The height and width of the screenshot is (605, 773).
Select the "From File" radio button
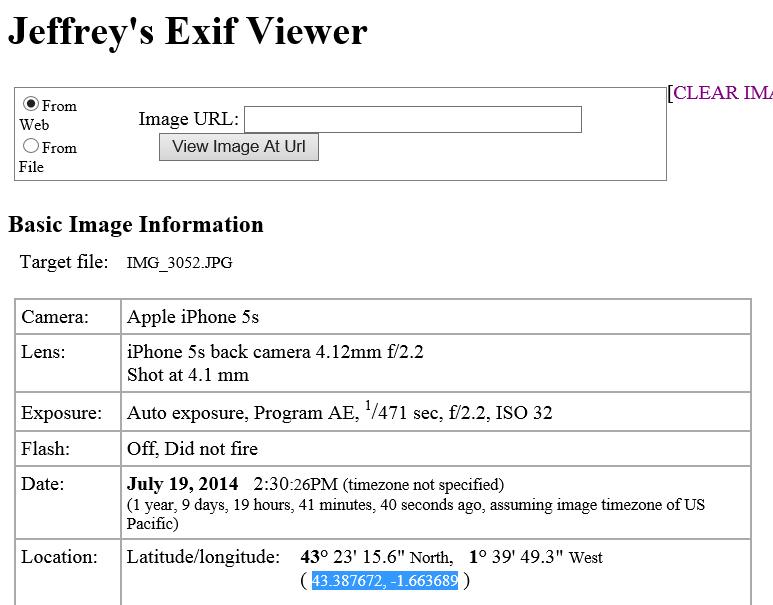tap(31, 146)
